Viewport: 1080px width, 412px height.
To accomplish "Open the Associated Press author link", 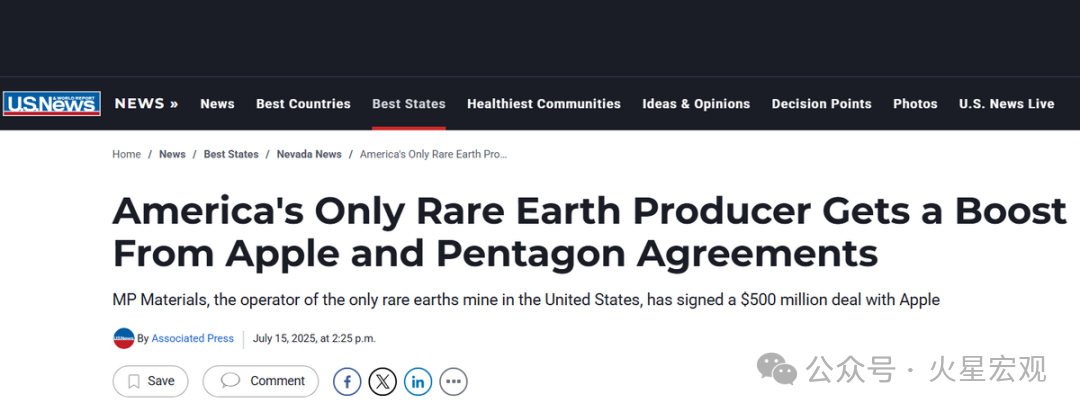I will (x=193, y=338).
